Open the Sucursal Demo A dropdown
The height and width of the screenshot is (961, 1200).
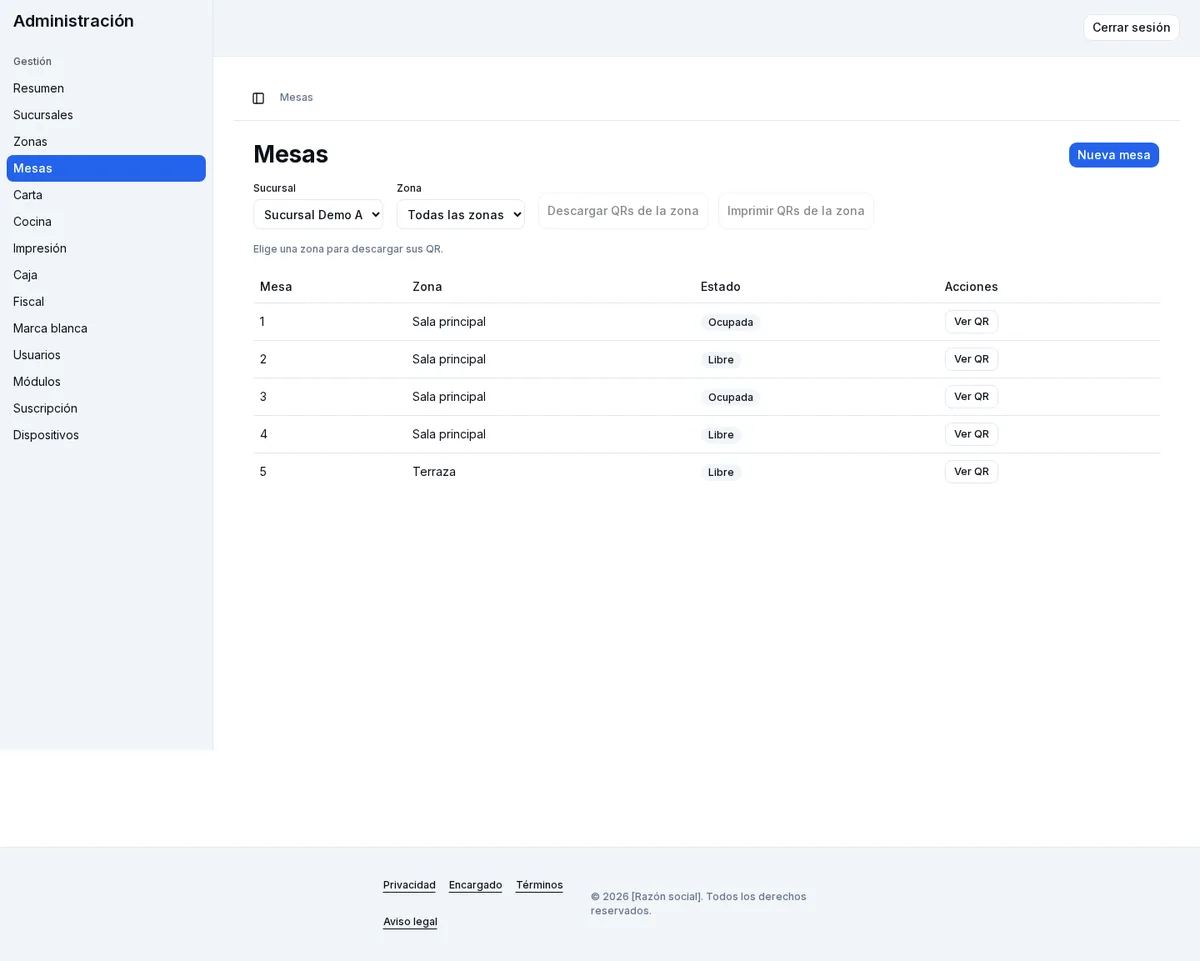pyautogui.click(x=318, y=214)
